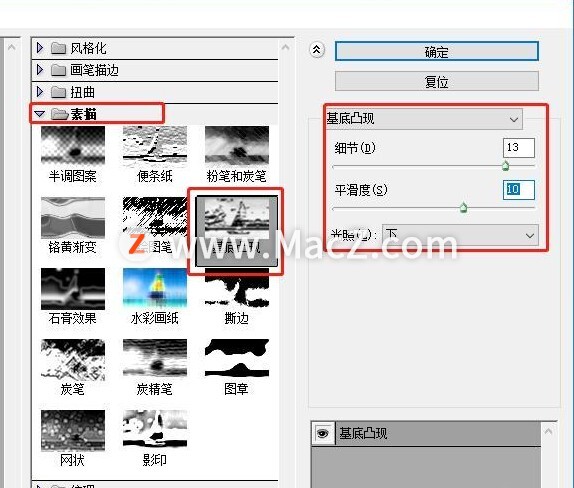574x488 pixels.
Task: Select the 基底凸现 filter thumbnail
Action: click(x=237, y=231)
